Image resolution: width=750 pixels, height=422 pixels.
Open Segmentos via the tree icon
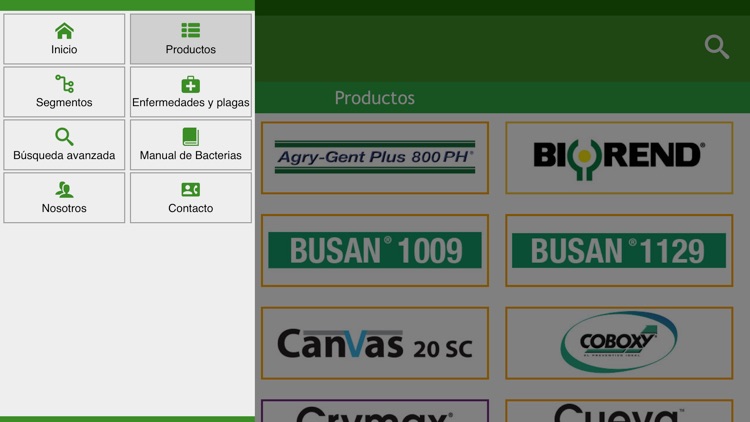click(64, 84)
